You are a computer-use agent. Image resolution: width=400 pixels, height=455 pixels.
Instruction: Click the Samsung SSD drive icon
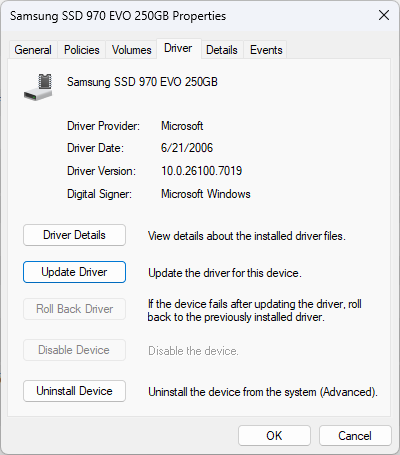pyautogui.click(x=38, y=87)
